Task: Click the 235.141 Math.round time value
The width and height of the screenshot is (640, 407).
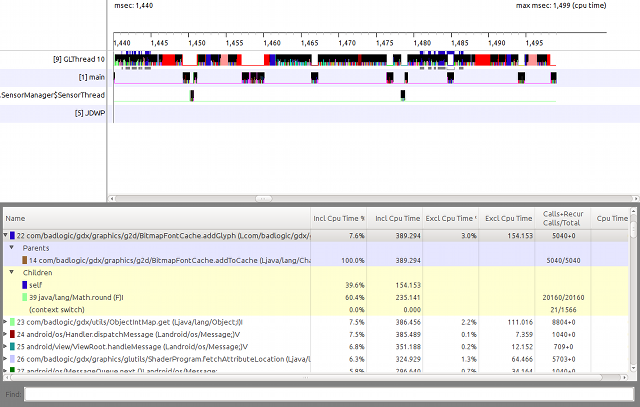Action: point(408,297)
